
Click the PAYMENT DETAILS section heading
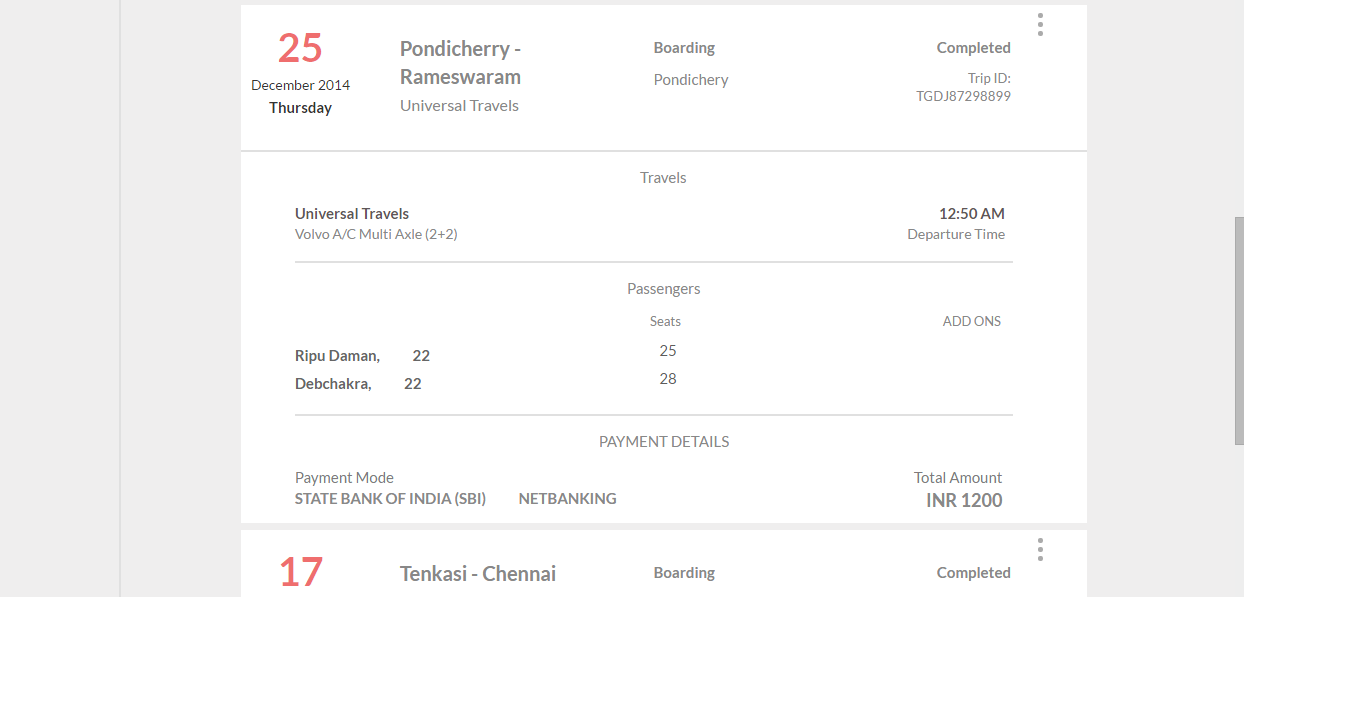pyautogui.click(x=664, y=442)
